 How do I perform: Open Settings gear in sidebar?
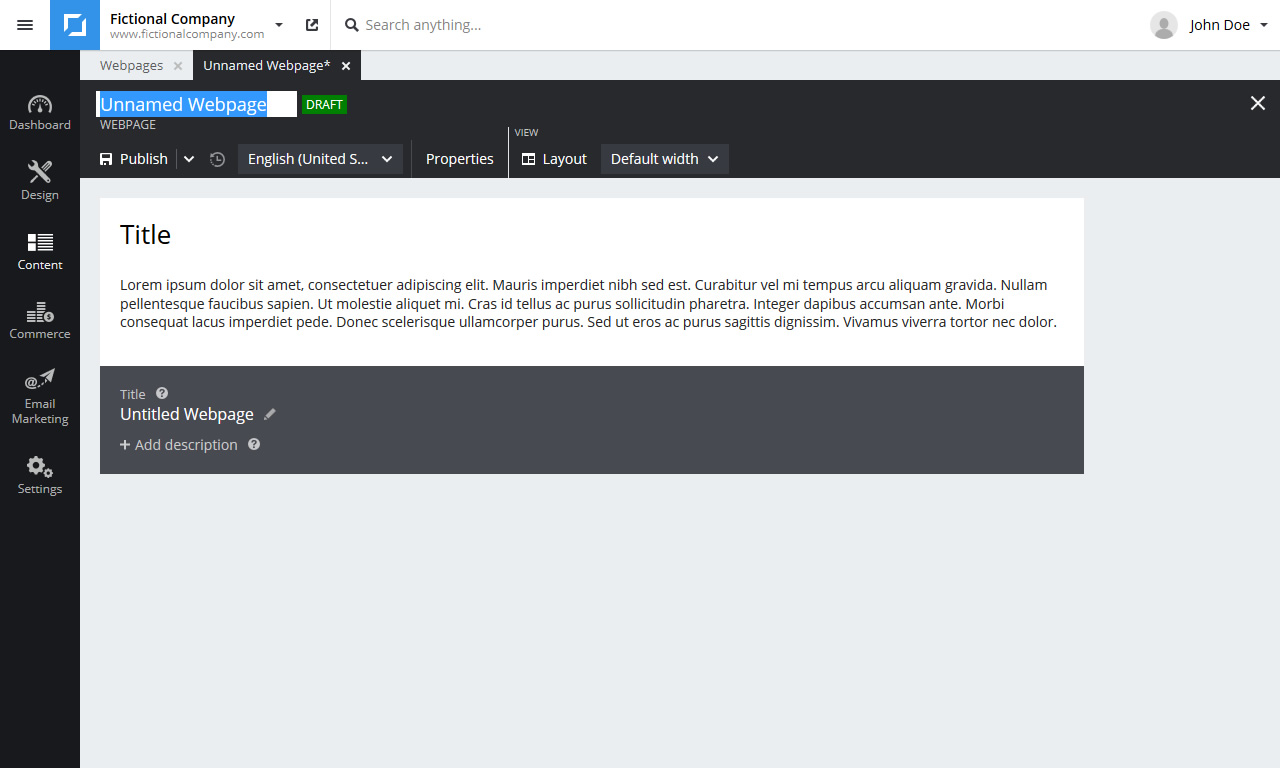(40, 475)
